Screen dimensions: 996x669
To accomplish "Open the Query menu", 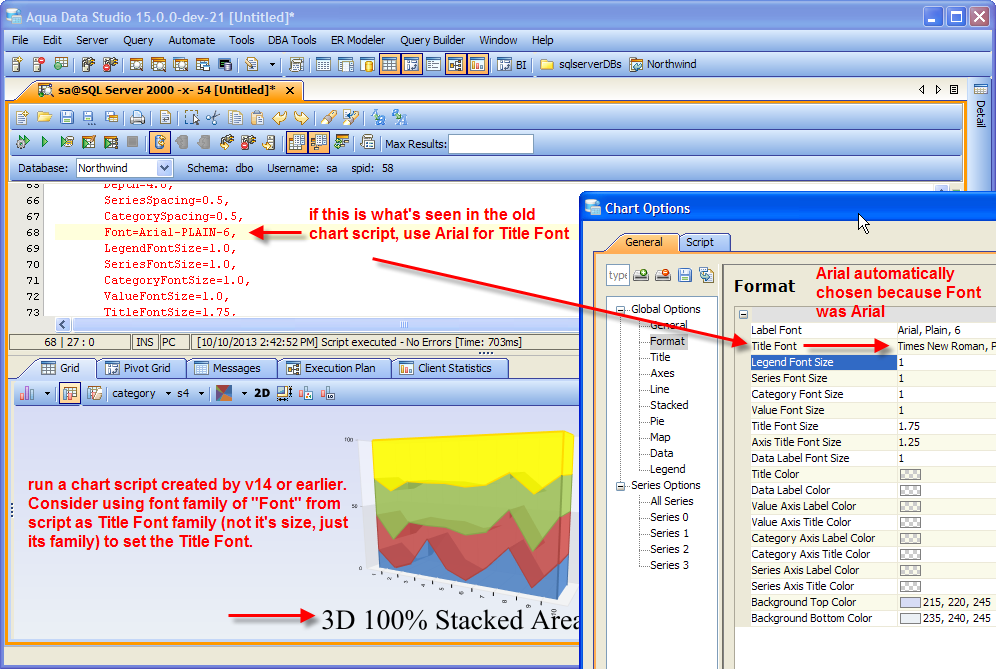I will (x=138, y=40).
